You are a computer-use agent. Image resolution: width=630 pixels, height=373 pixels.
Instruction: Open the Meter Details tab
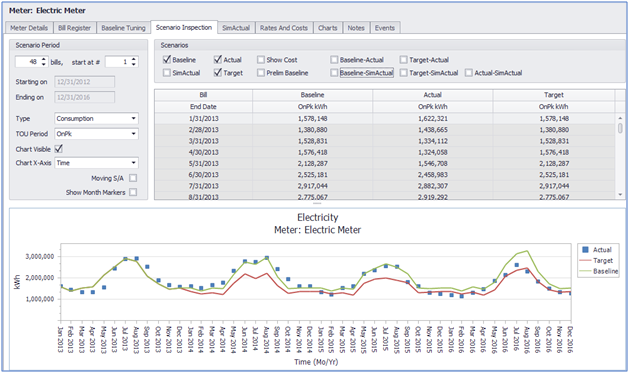[x=29, y=28]
